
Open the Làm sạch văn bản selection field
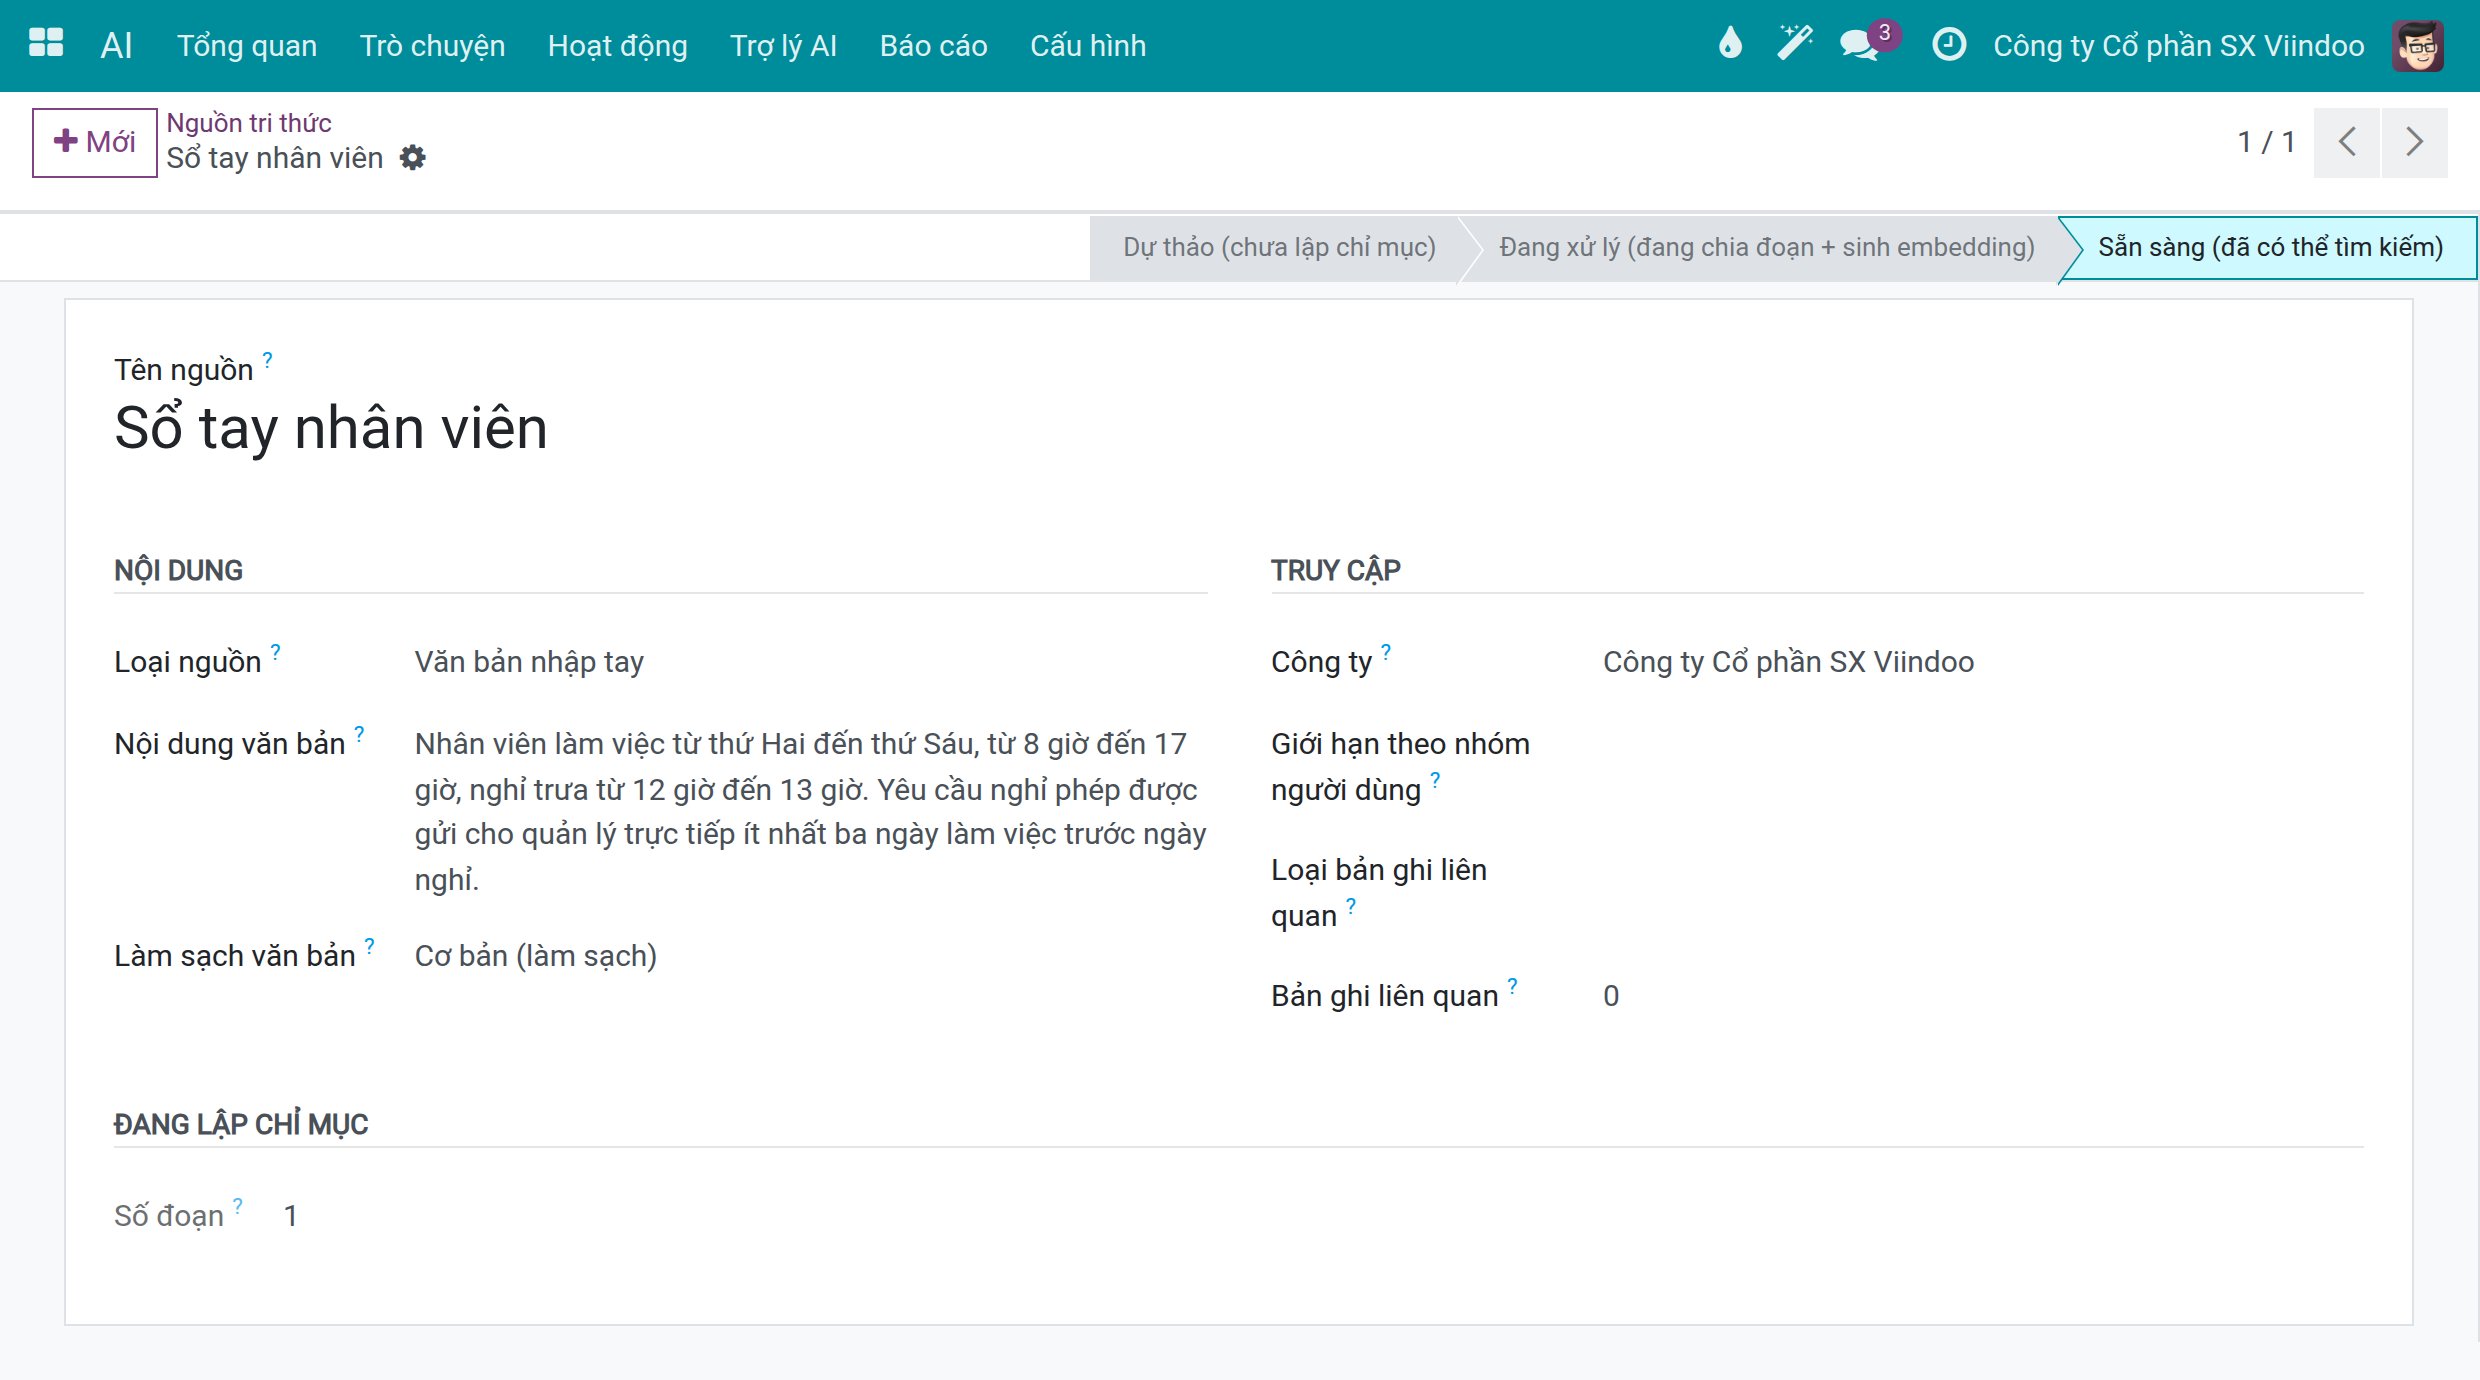[x=810, y=956]
